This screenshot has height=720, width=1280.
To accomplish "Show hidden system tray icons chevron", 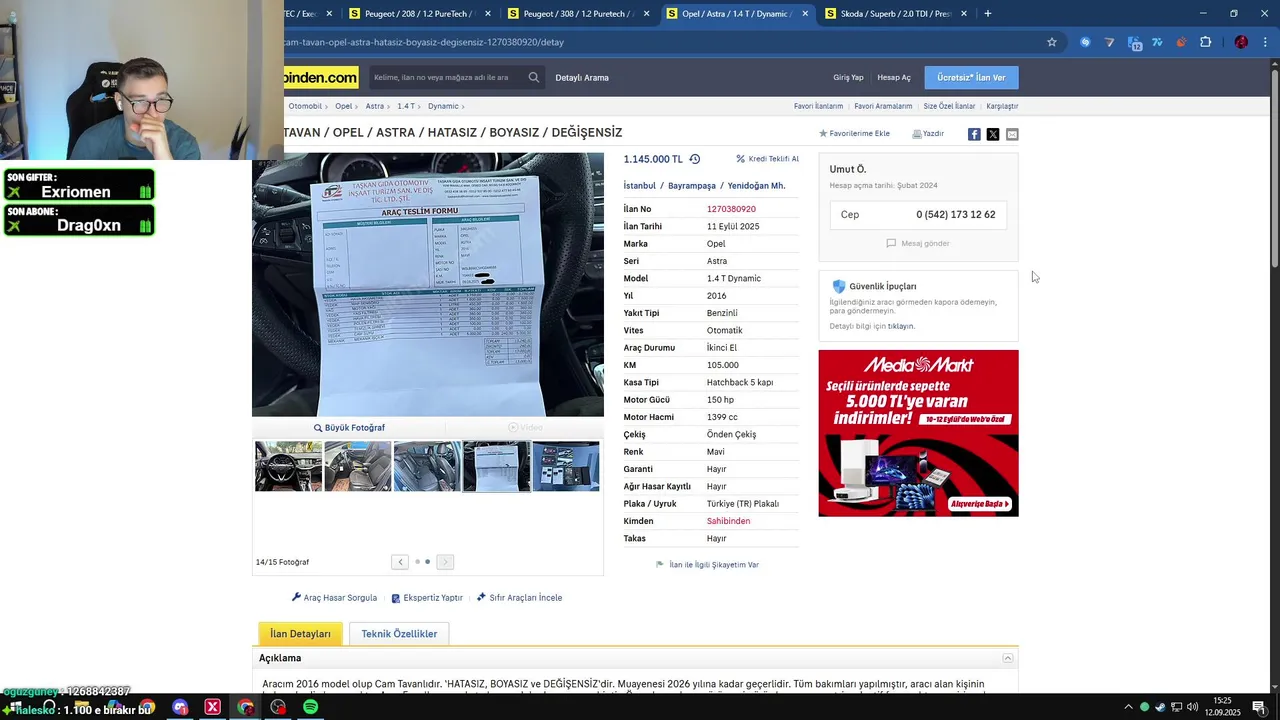I will [1129, 707].
